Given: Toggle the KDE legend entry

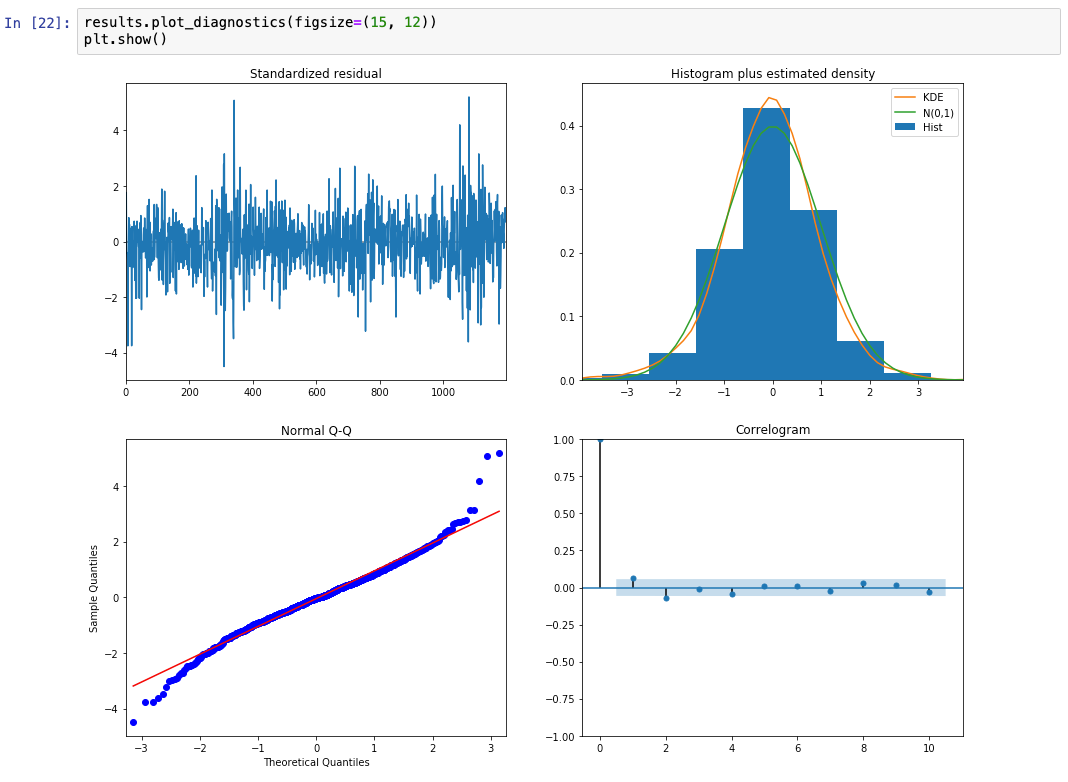Looking at the screenshot, I should [x=932, y=97].
